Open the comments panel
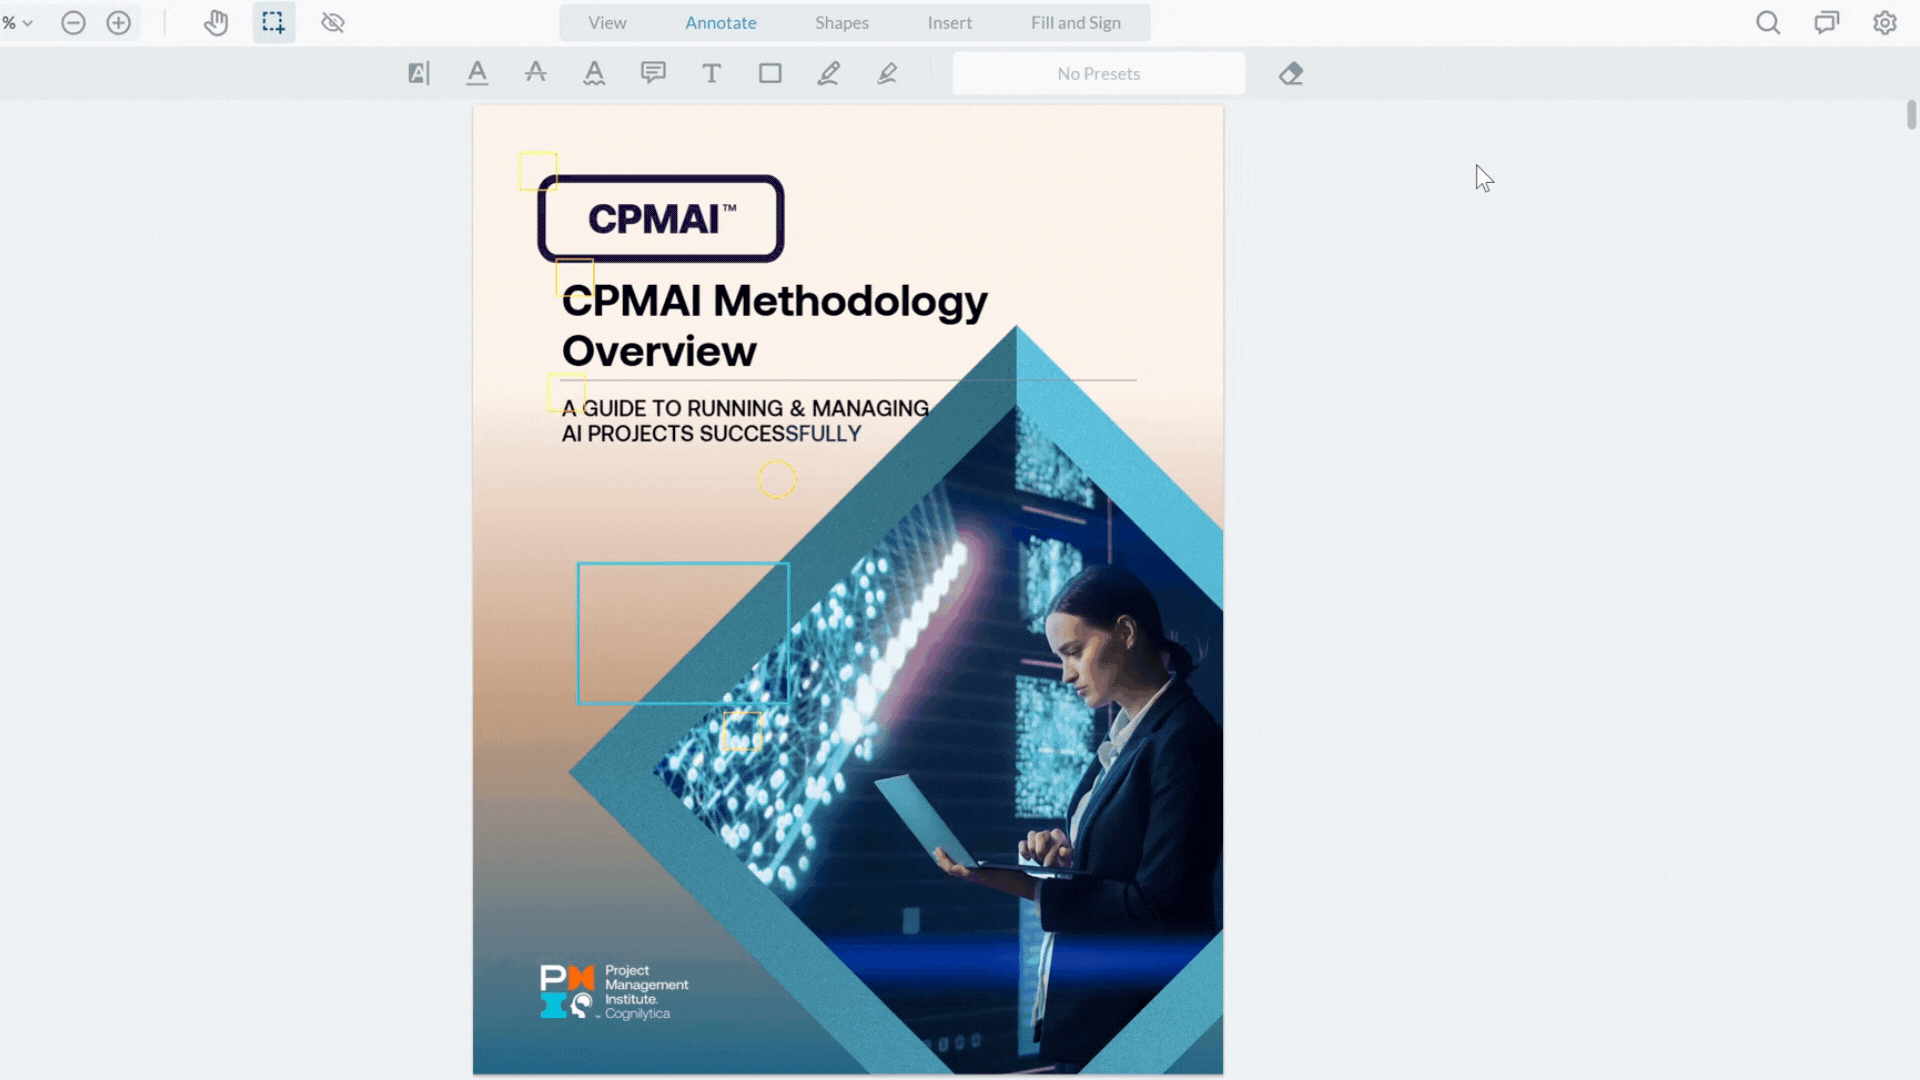Screen dimensions: 1920x1080 pos(1826,22)
